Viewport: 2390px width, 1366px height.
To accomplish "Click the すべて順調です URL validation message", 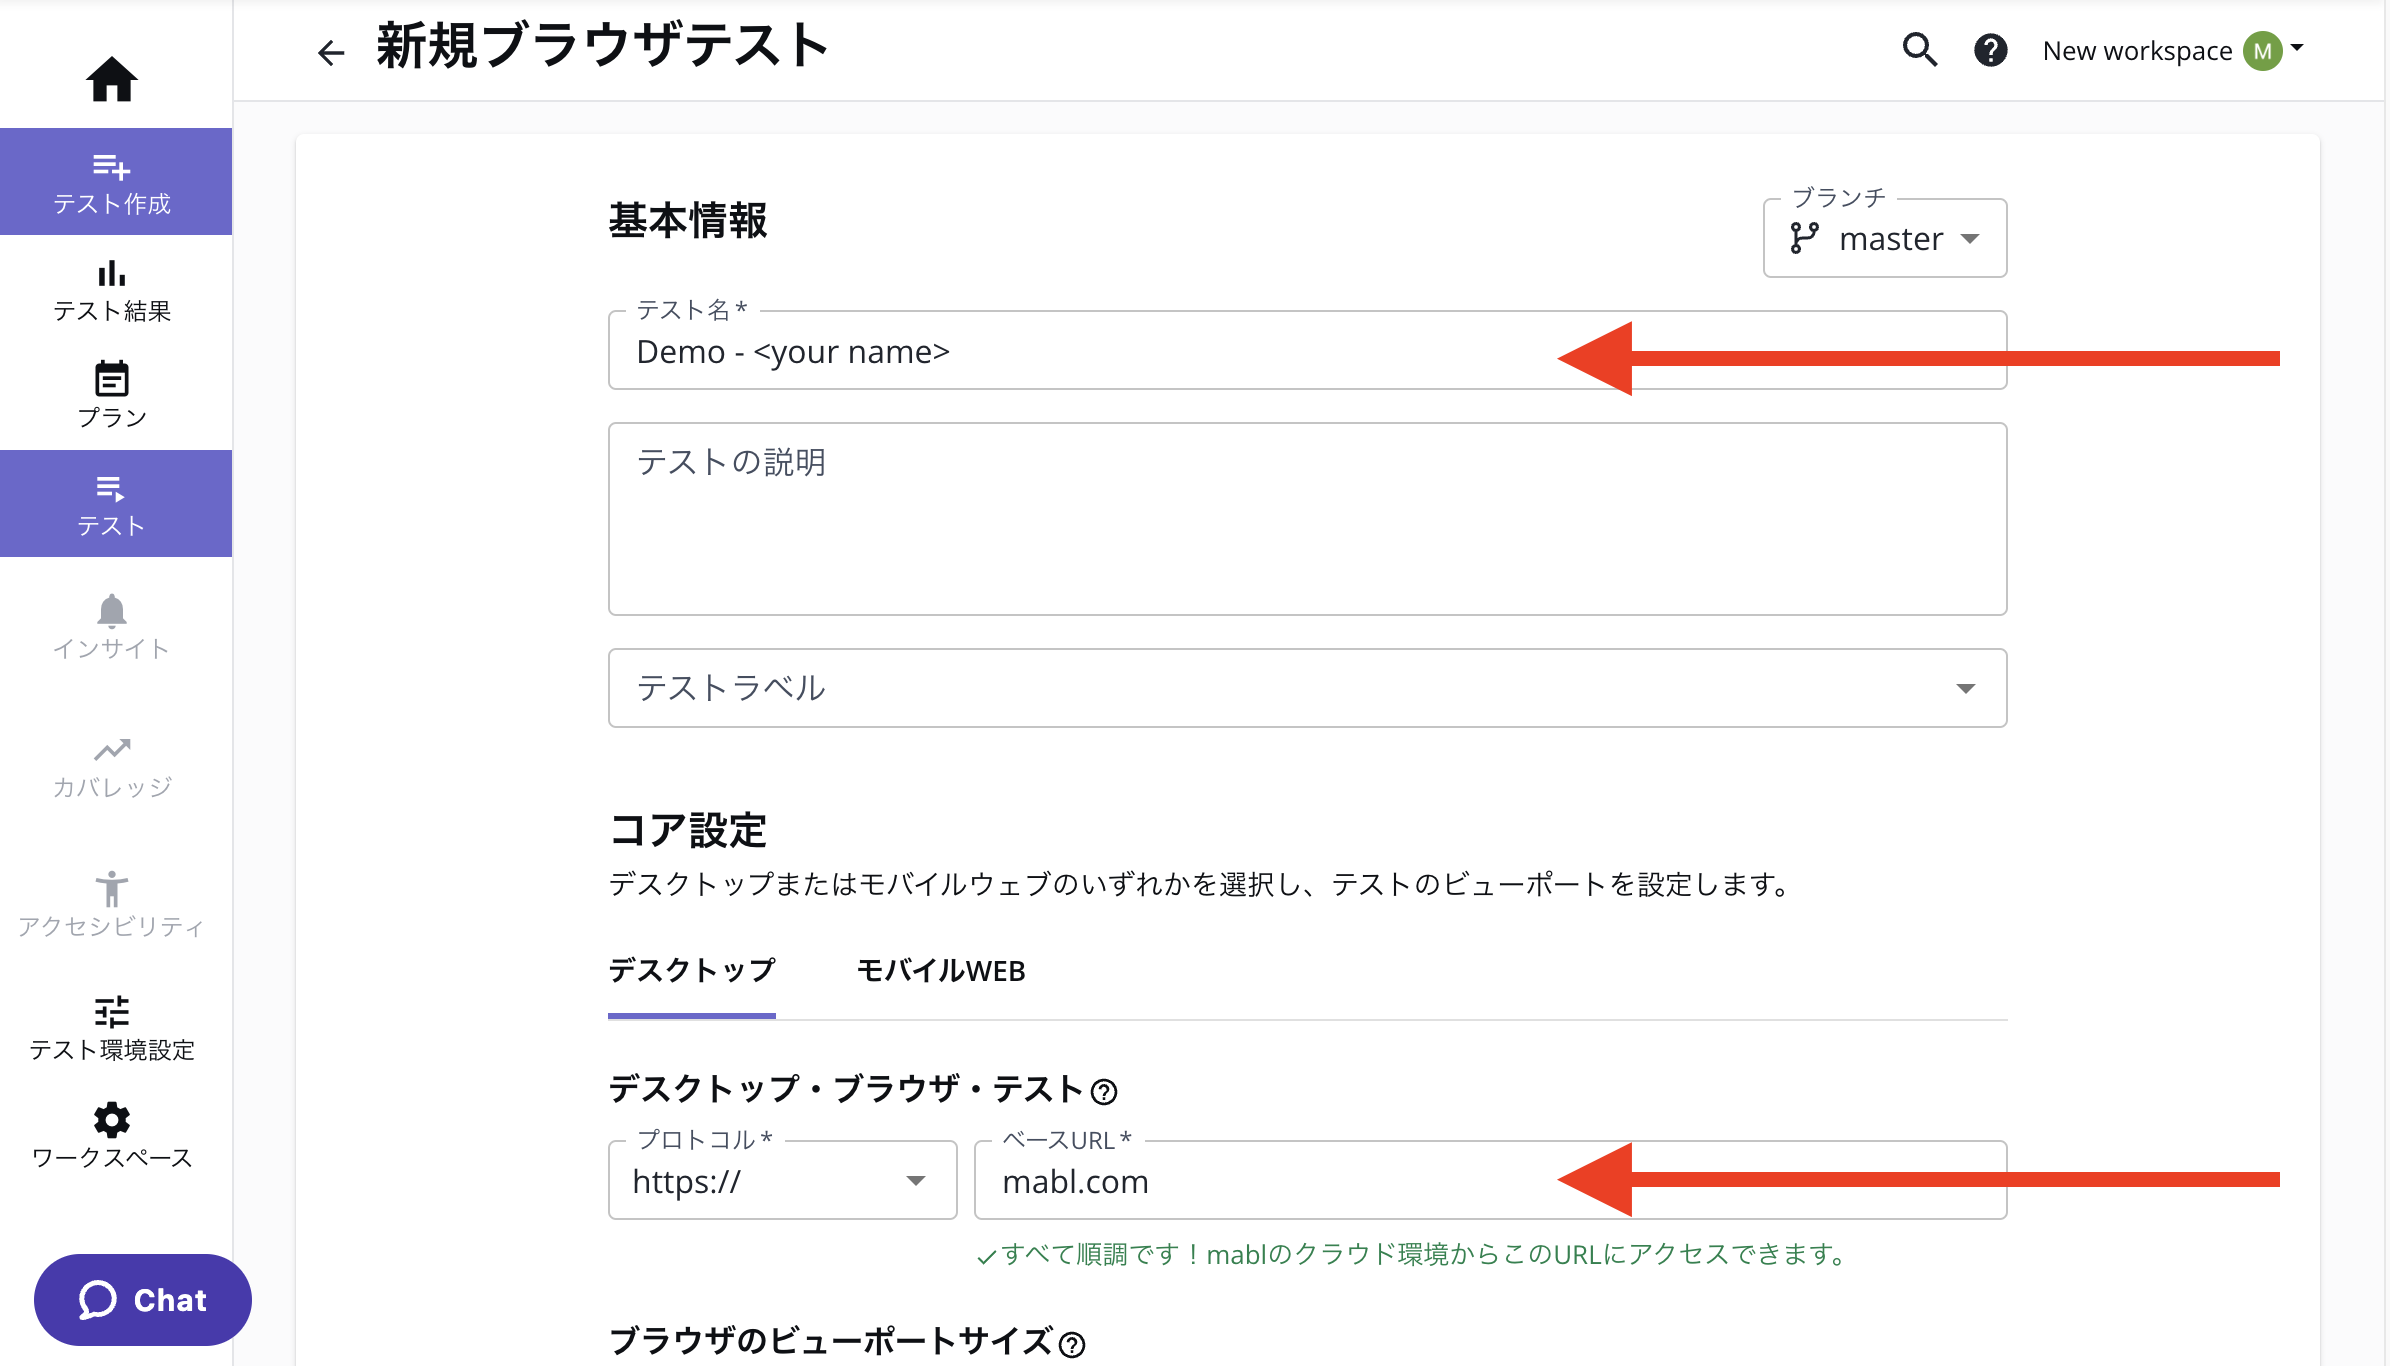I will [1411, 1254].
